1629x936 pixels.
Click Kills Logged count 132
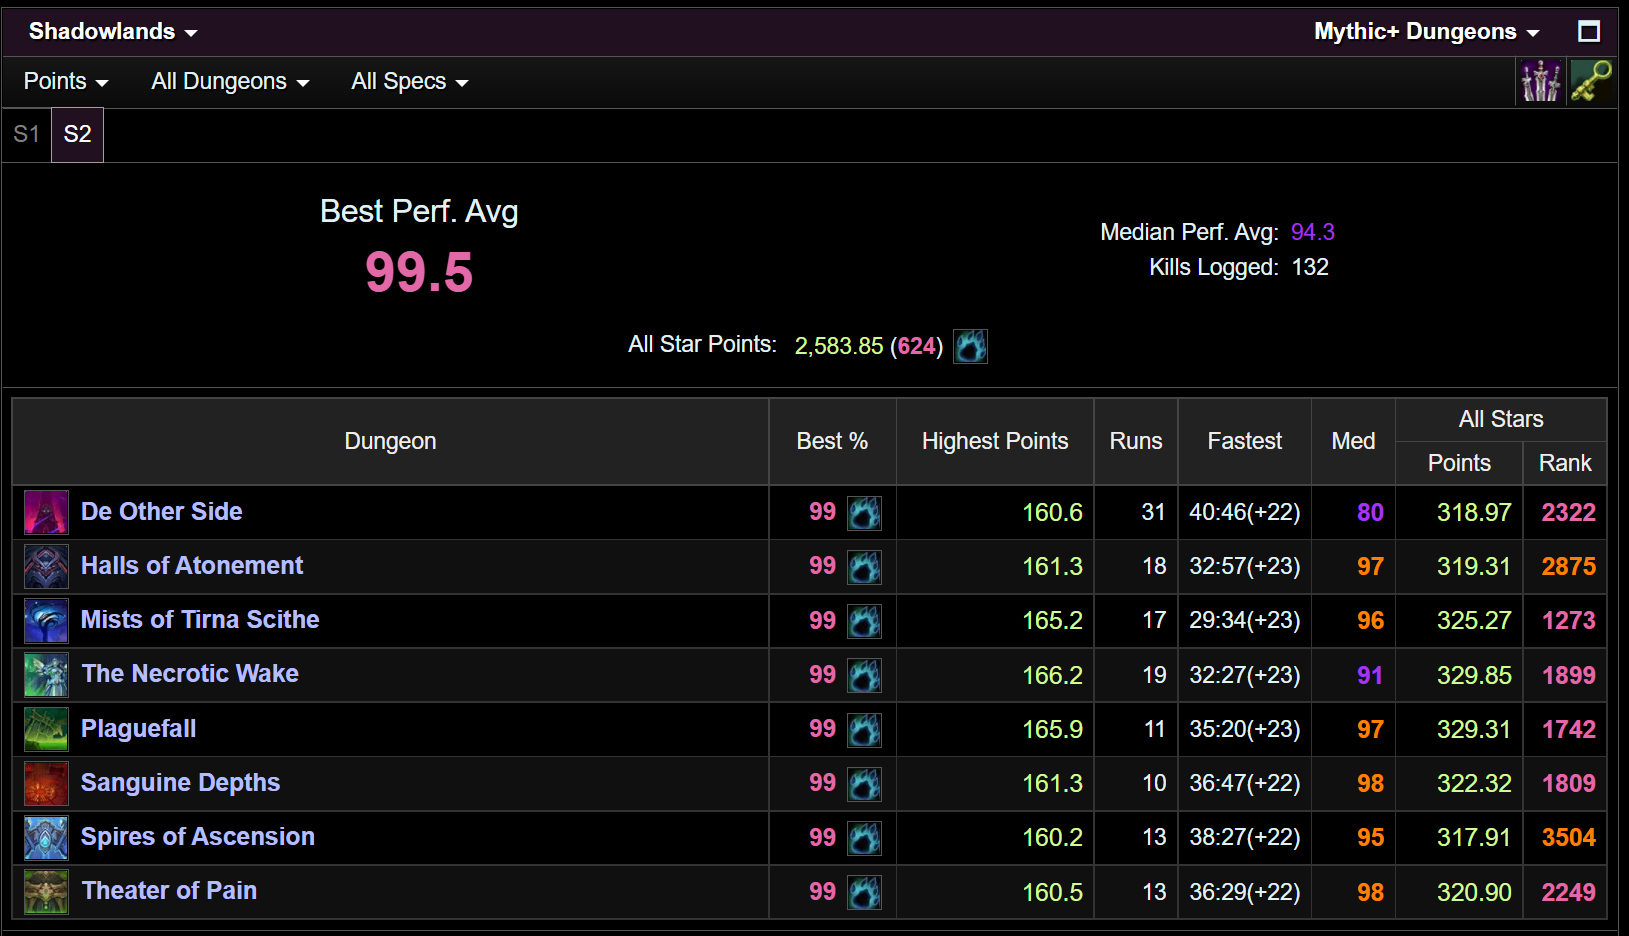coord(1310,267)
